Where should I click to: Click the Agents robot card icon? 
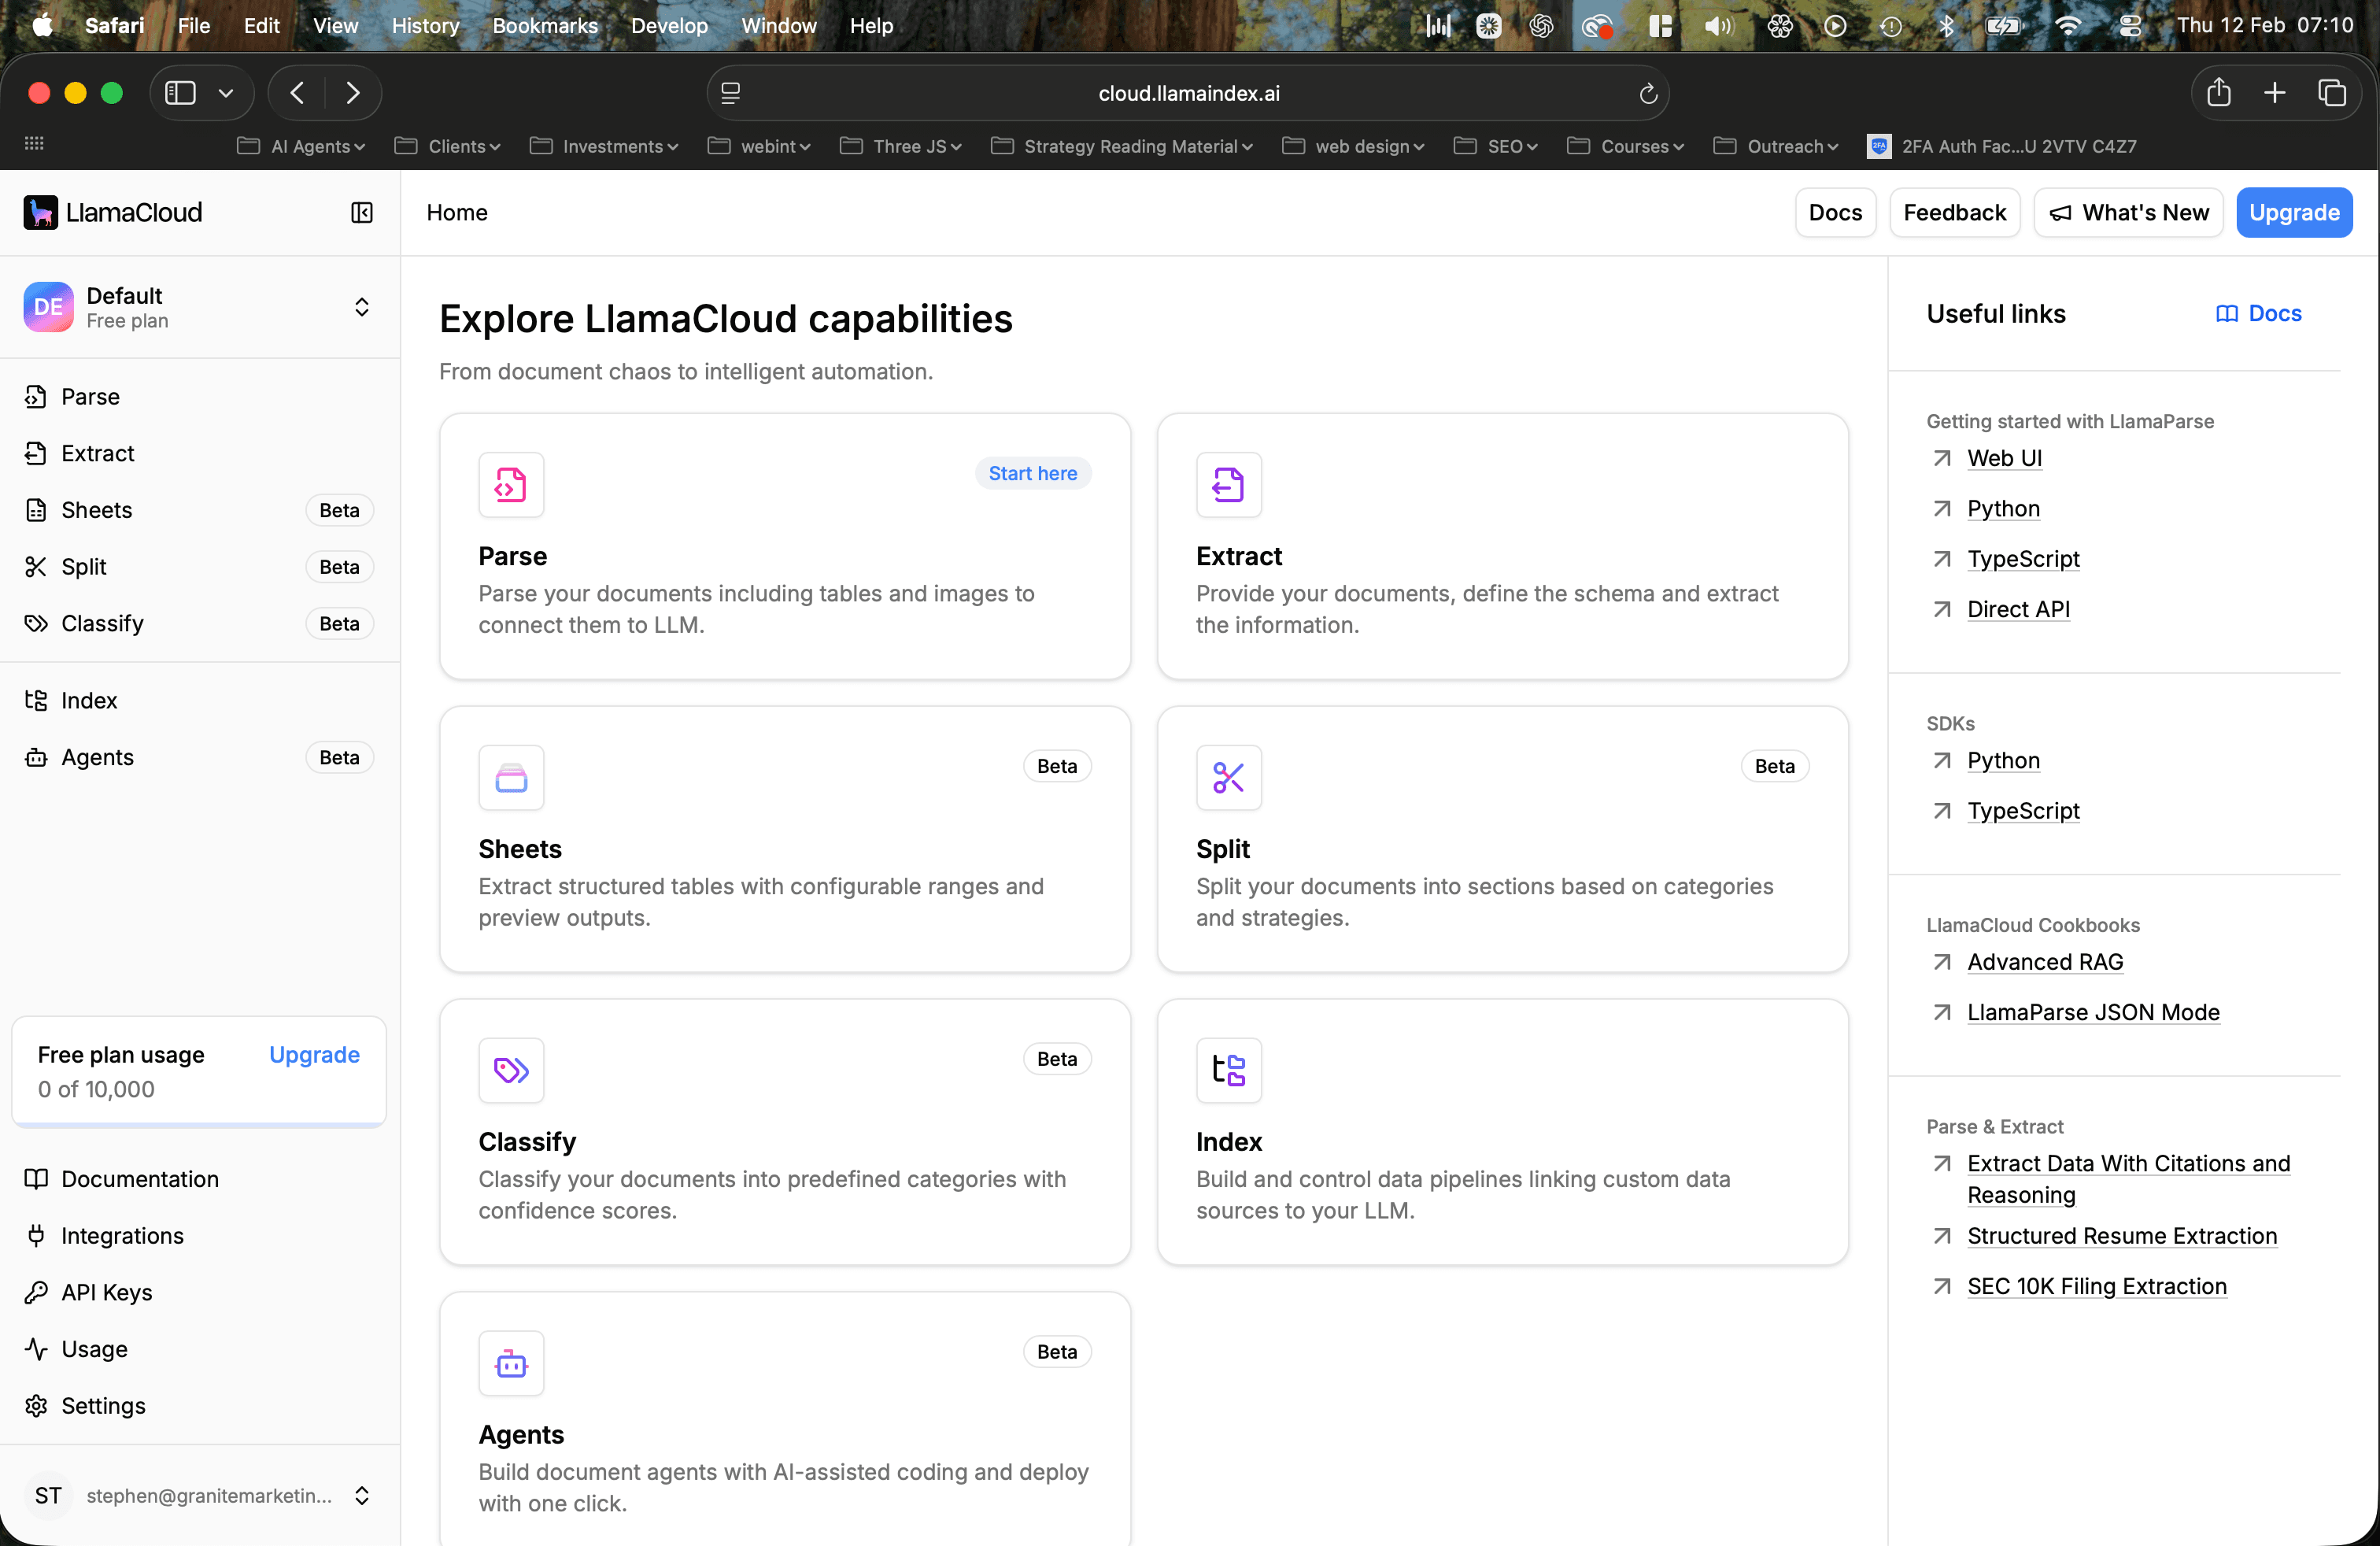pos(511,1363)
